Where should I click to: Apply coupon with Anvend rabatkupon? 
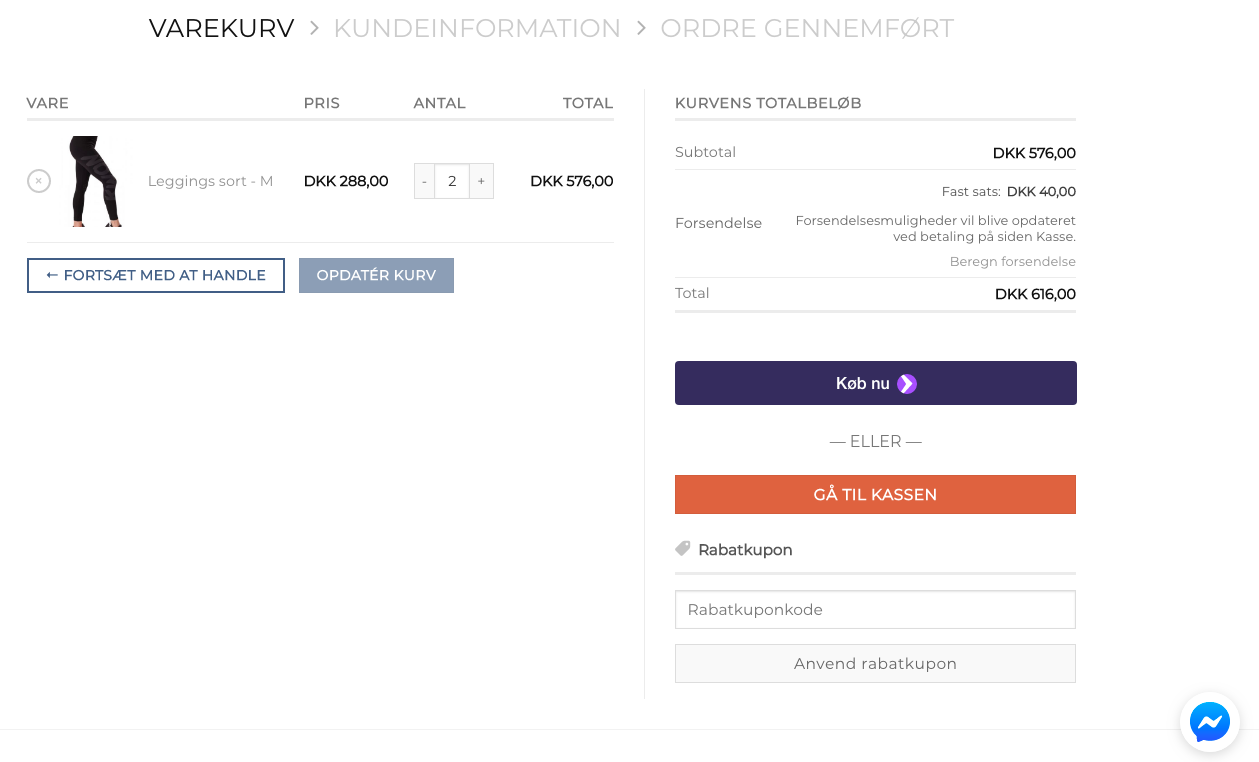pos(875,664)
